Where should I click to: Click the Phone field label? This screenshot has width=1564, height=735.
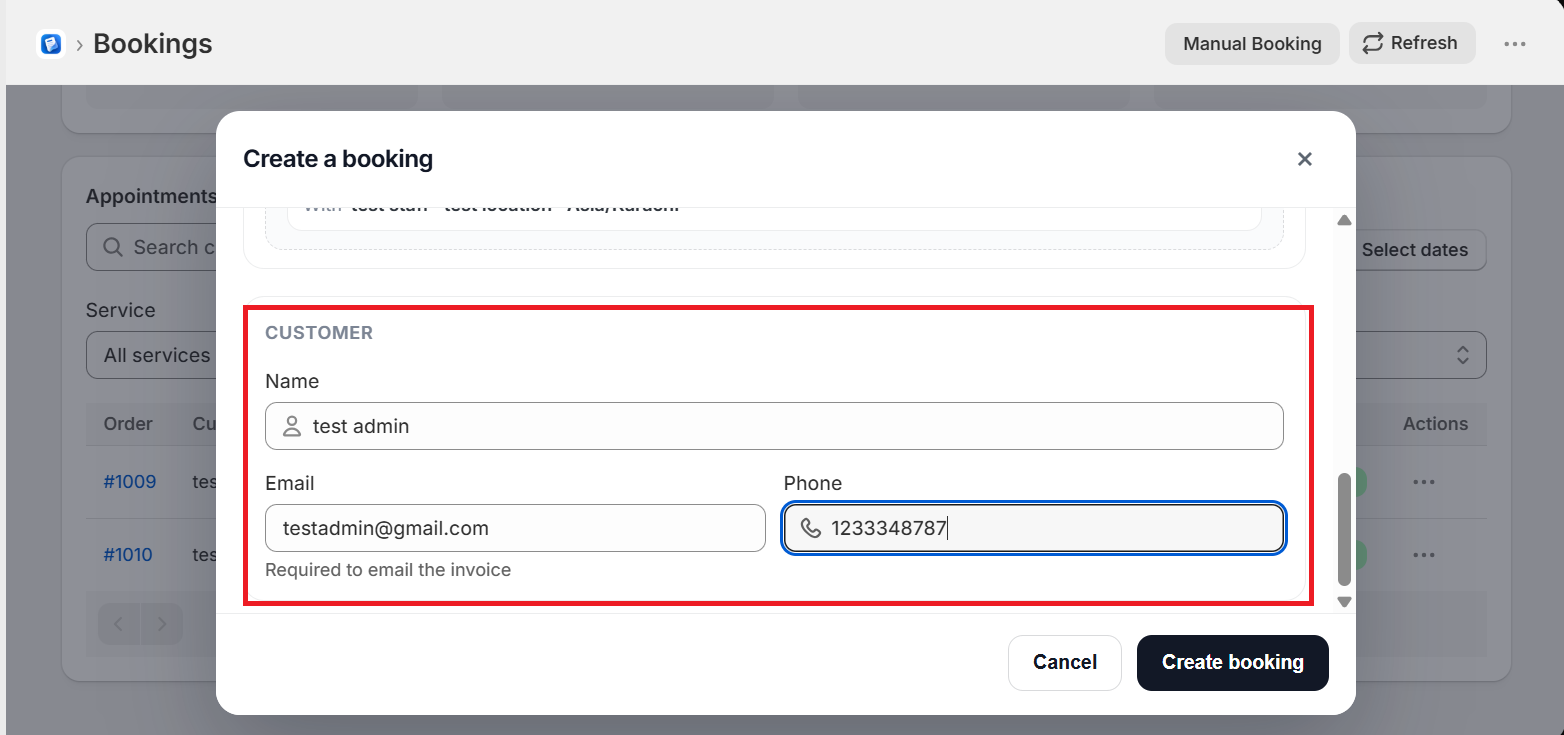(813, 483)
